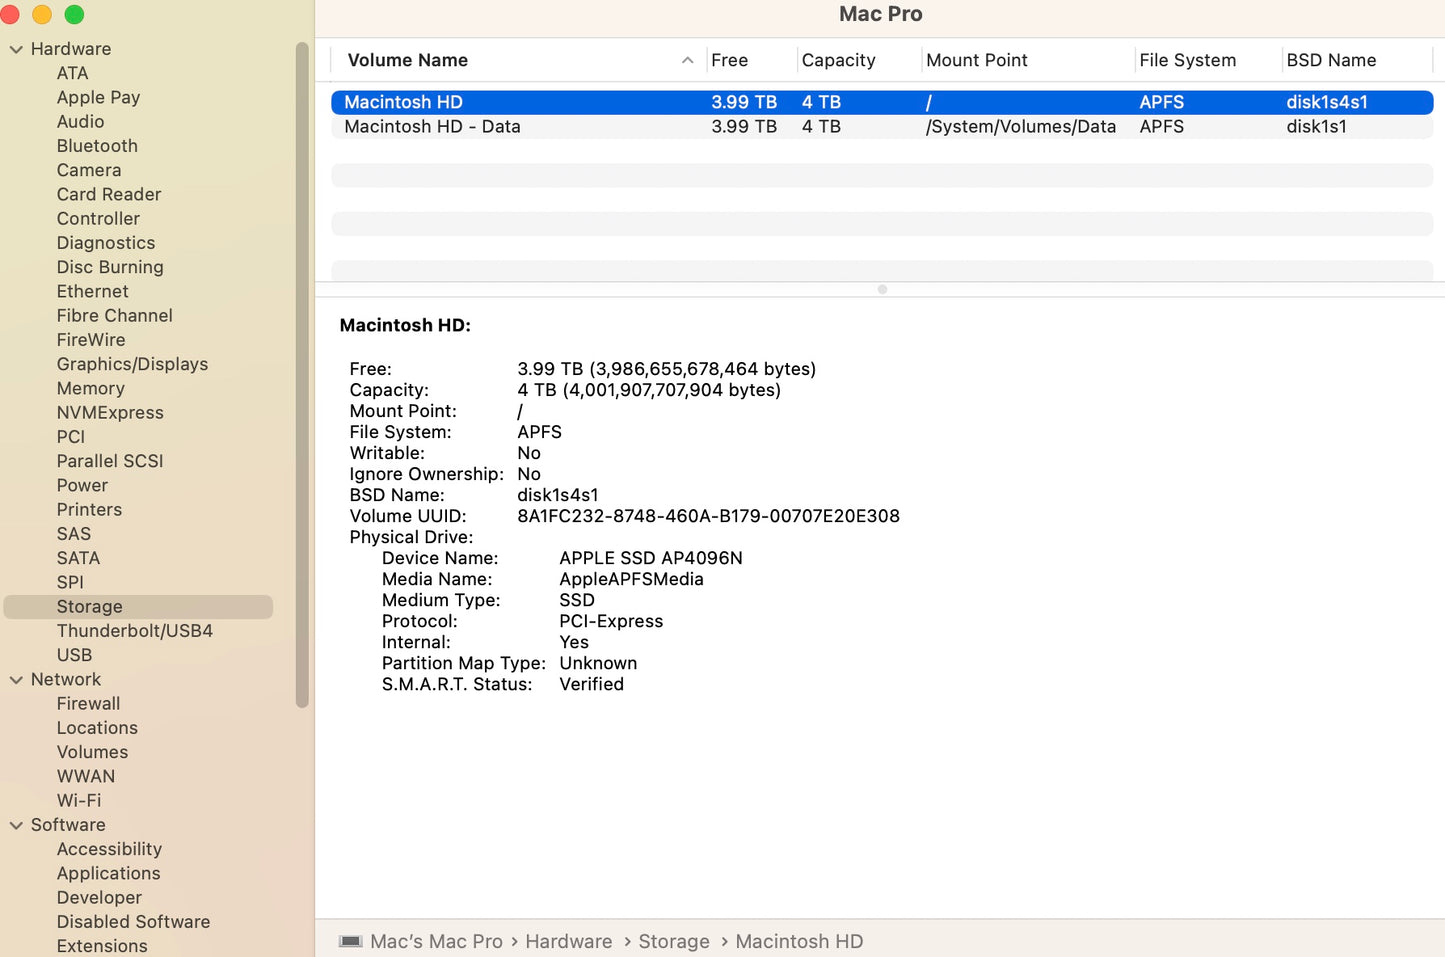Select USB in the sidebar
Viewport: 1445px width, 957px height.
[x=74, y=655]
